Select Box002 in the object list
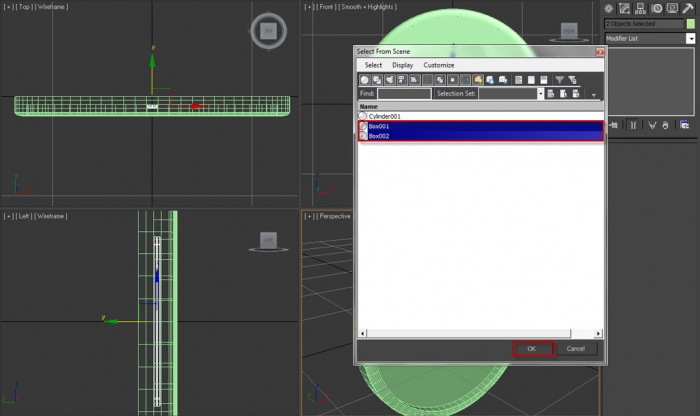This screenshot has height=416, width=700. pyautogui.click(x=481, y=136)
